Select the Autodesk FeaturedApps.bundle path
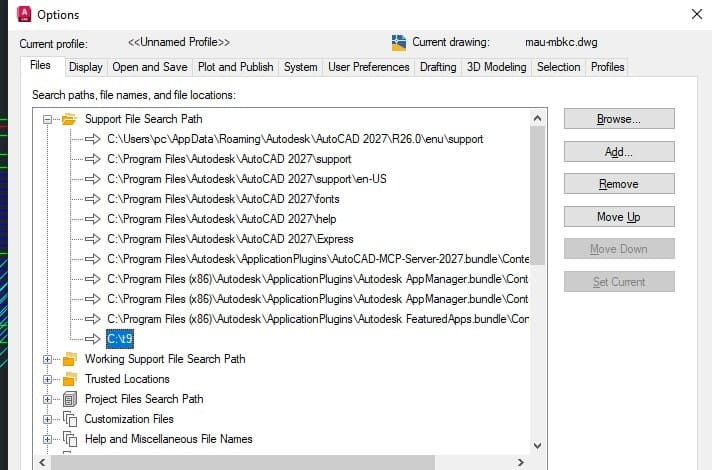 [x=318, y=319]
